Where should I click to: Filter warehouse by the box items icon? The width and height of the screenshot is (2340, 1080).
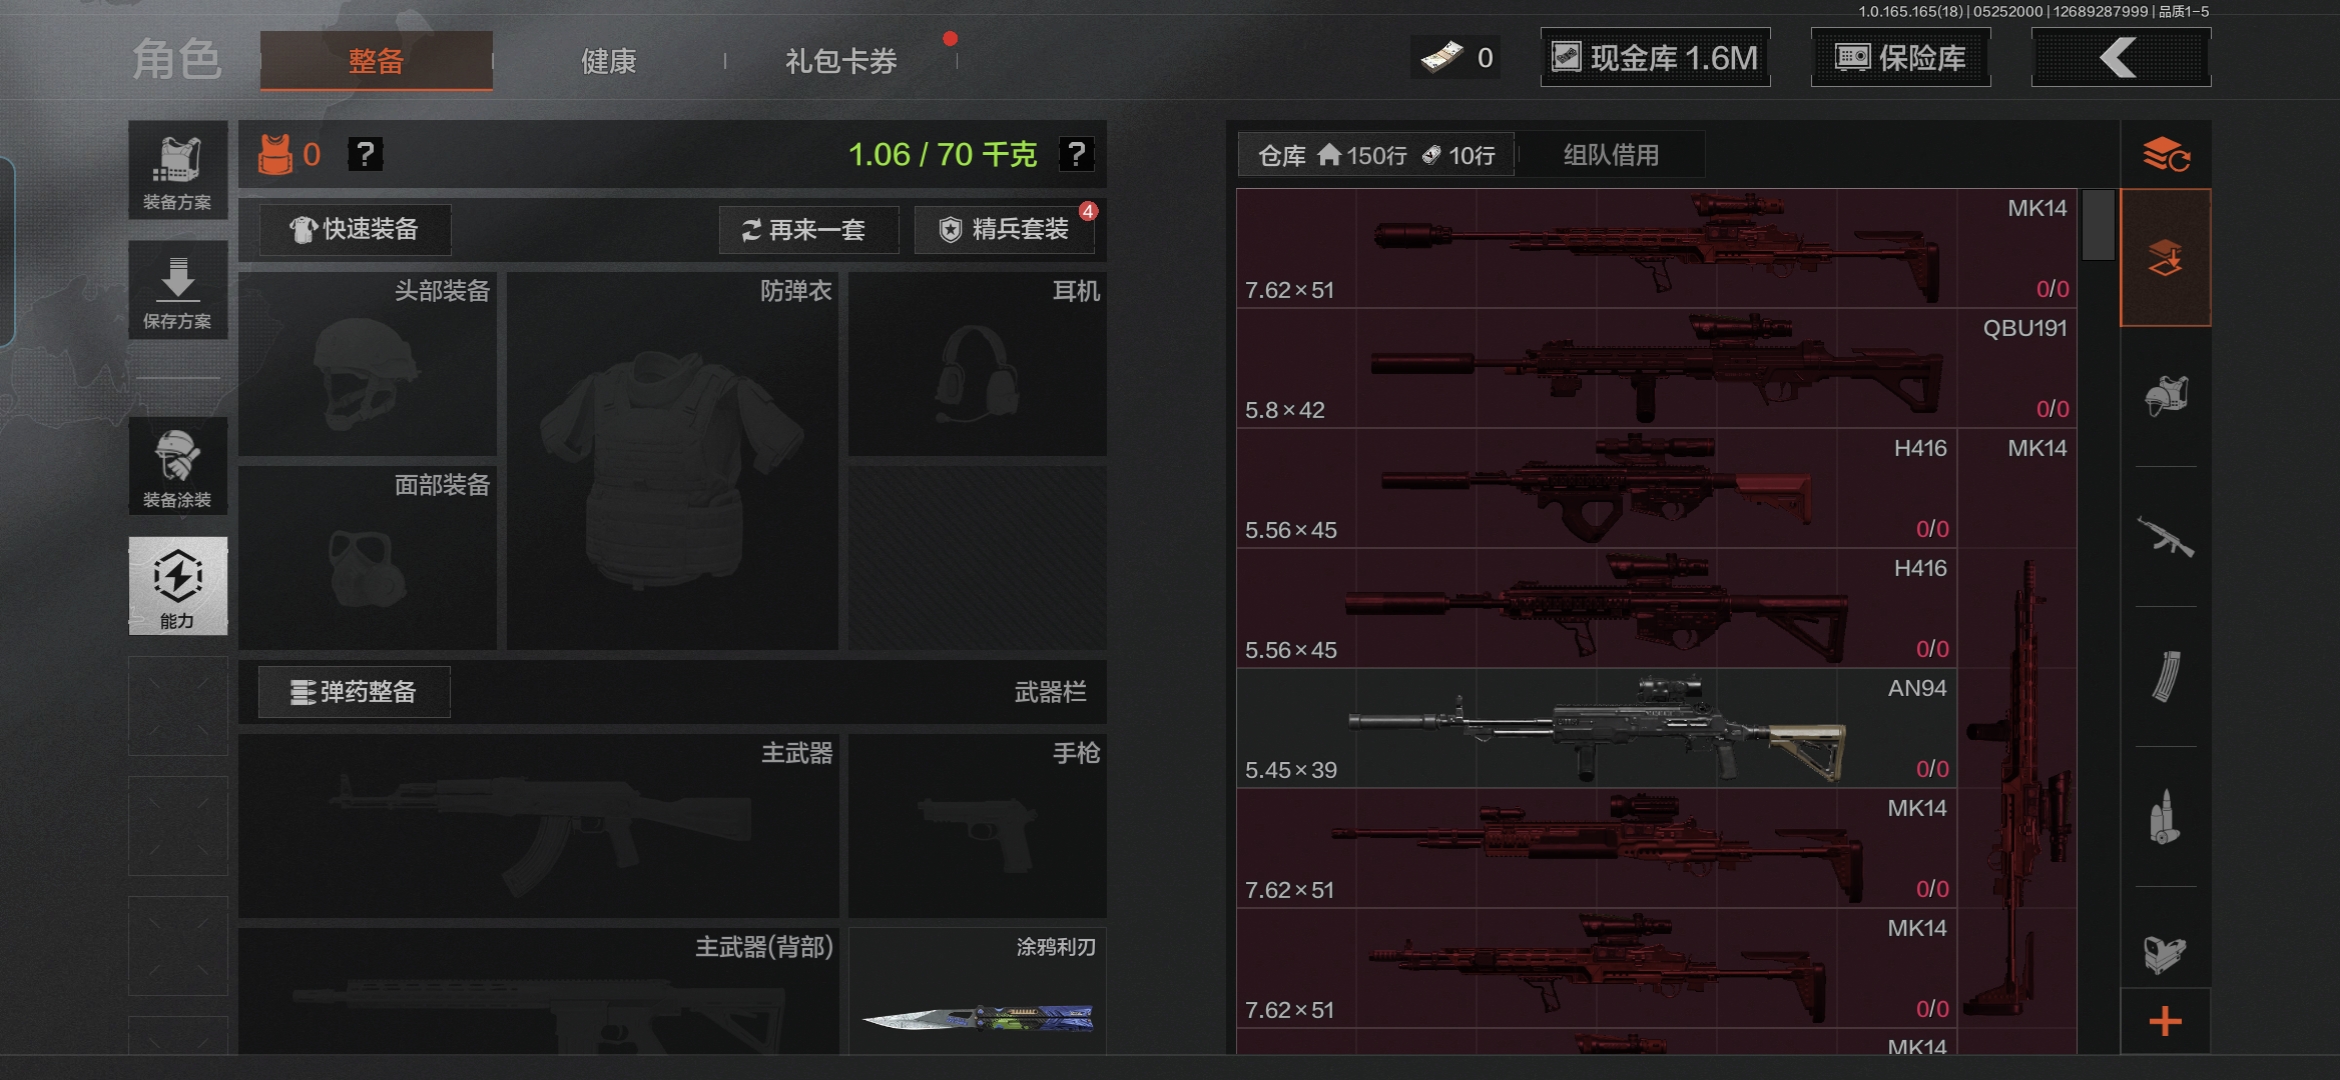(x=2166, y=953)
